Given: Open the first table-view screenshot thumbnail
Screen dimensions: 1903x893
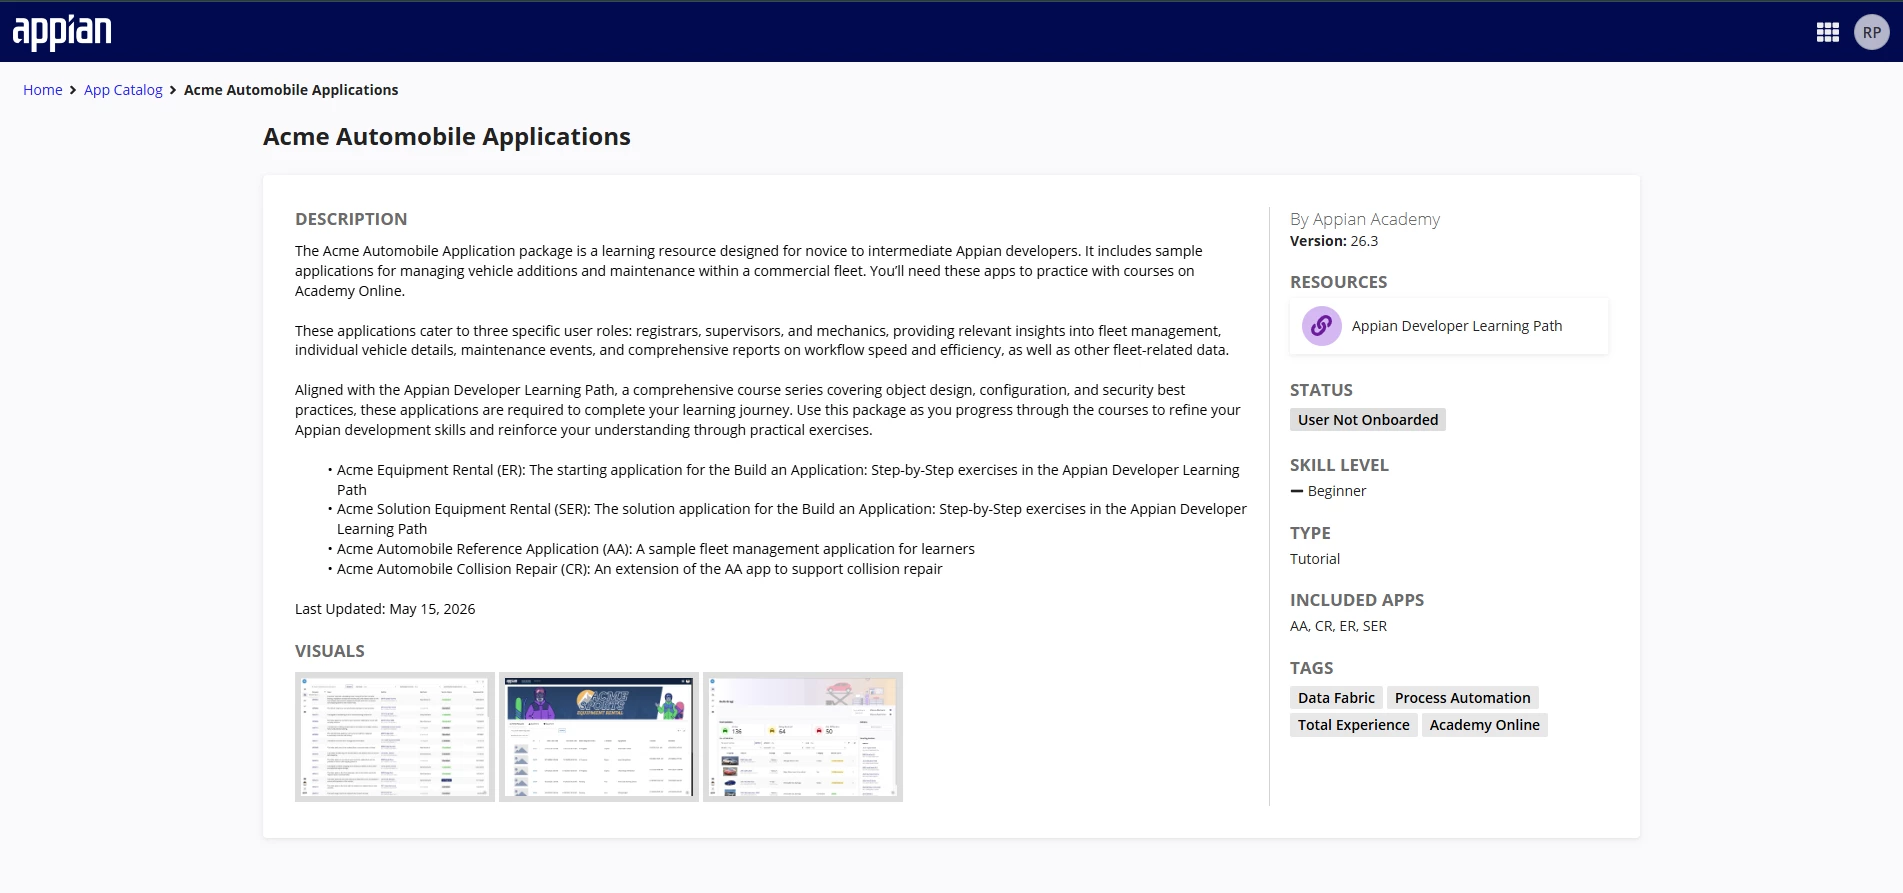Looking at the screenshot, I should pos(395,737).
